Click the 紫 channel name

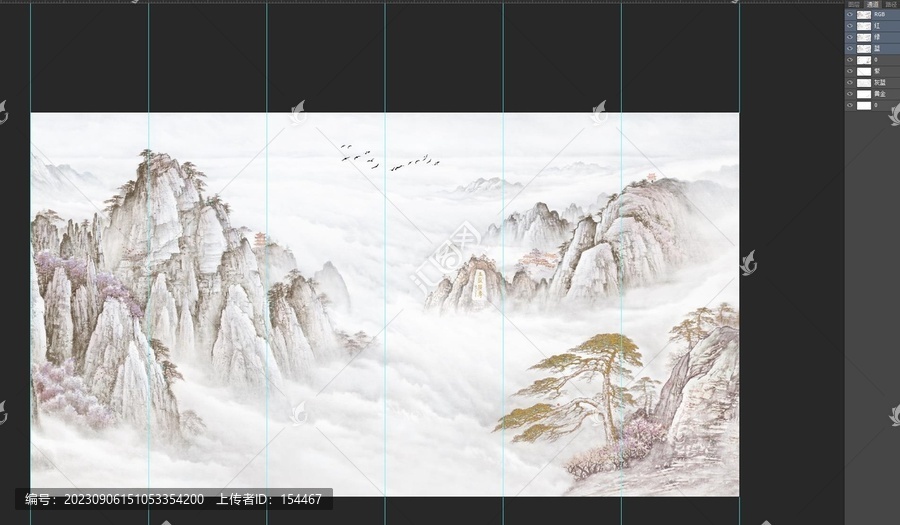pyautogui.click(x=877, y=71)
